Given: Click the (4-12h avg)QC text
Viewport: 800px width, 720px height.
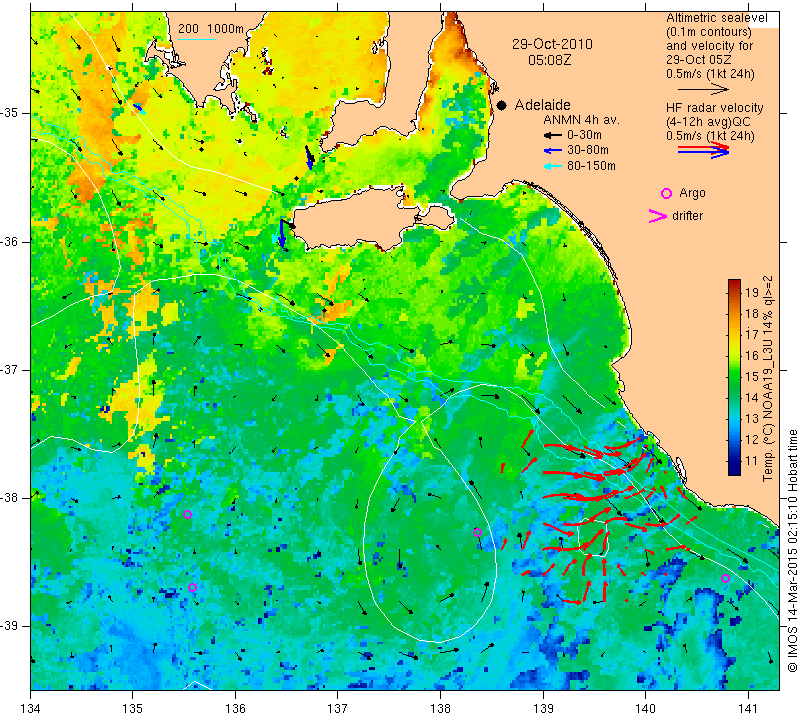Looking at the screenshot, I should click(710, 122).
